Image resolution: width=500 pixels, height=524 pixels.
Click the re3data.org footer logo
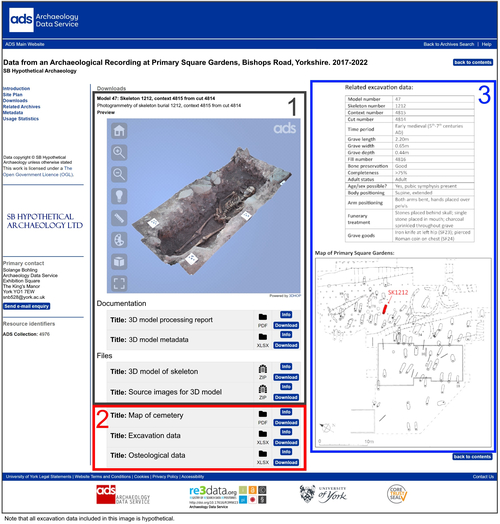228,496
